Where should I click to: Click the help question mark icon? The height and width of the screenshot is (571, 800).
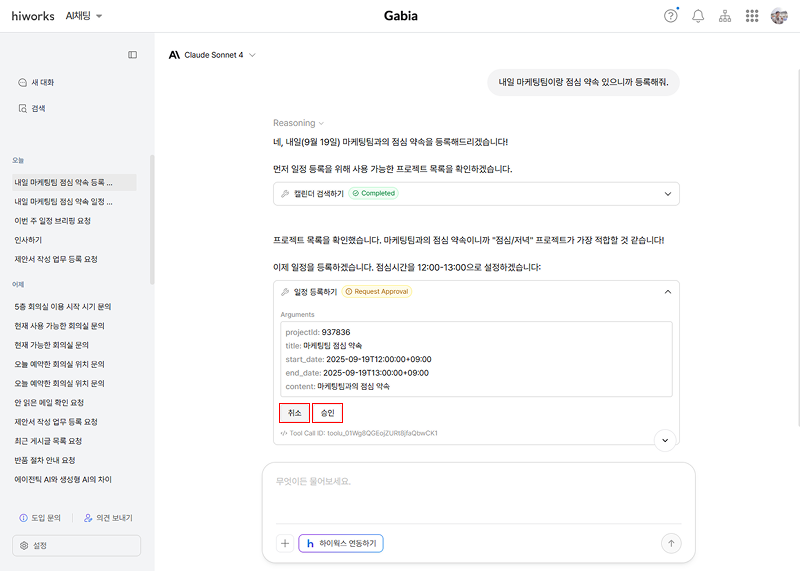(671, 16)
